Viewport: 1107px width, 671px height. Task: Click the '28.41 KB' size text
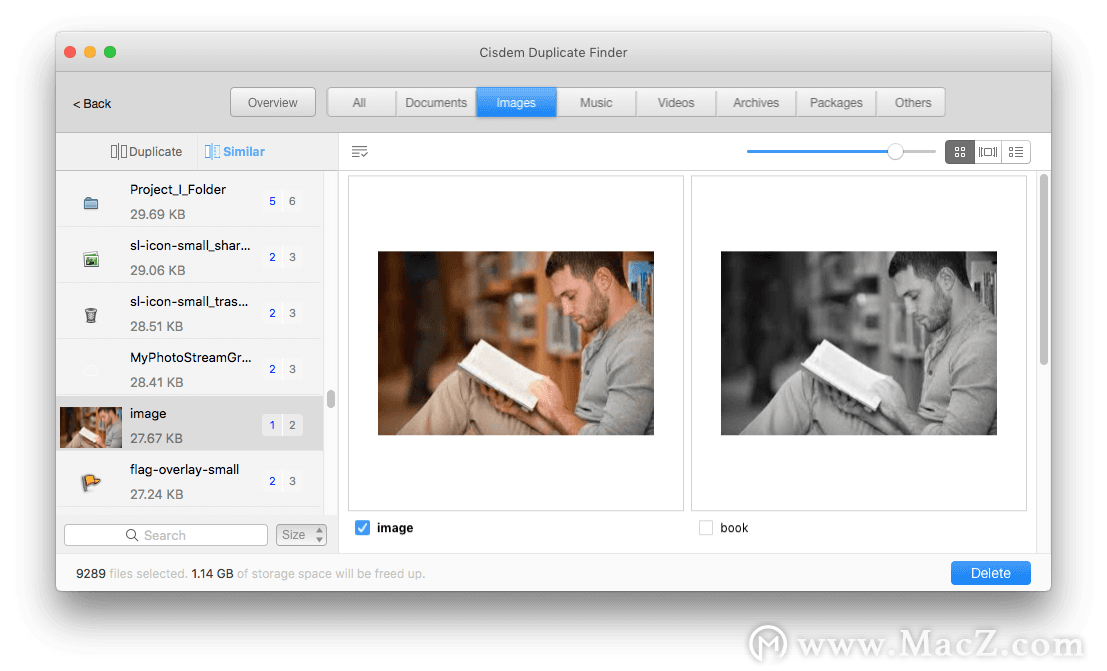[x=157, y=382]
